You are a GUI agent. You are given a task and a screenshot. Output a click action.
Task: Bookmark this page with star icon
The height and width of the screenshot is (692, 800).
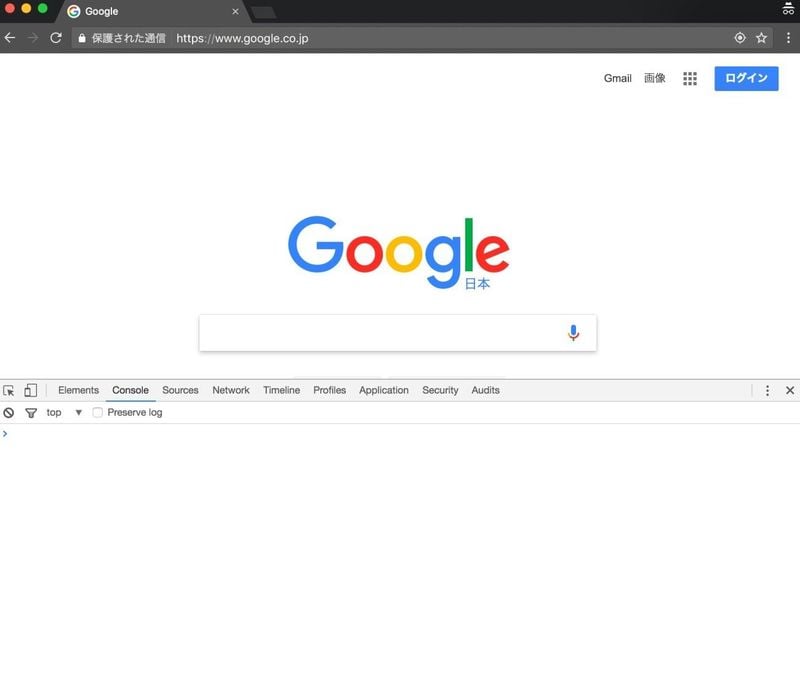point(761,38)
